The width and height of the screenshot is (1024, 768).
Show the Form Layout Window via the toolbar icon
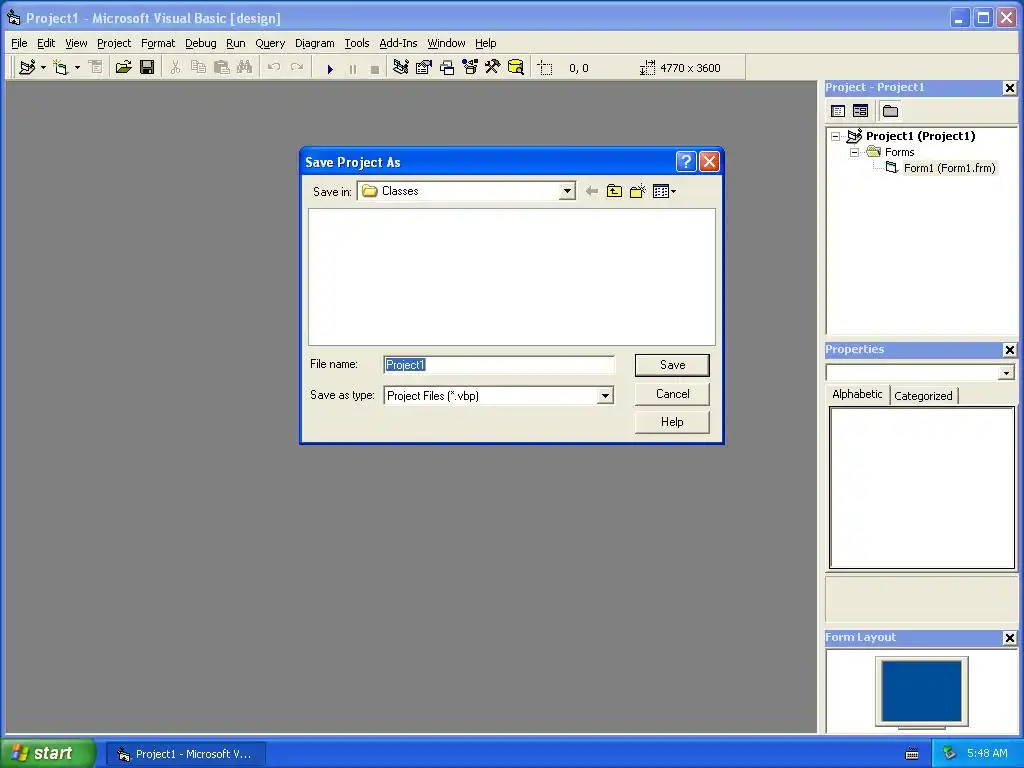447,67
